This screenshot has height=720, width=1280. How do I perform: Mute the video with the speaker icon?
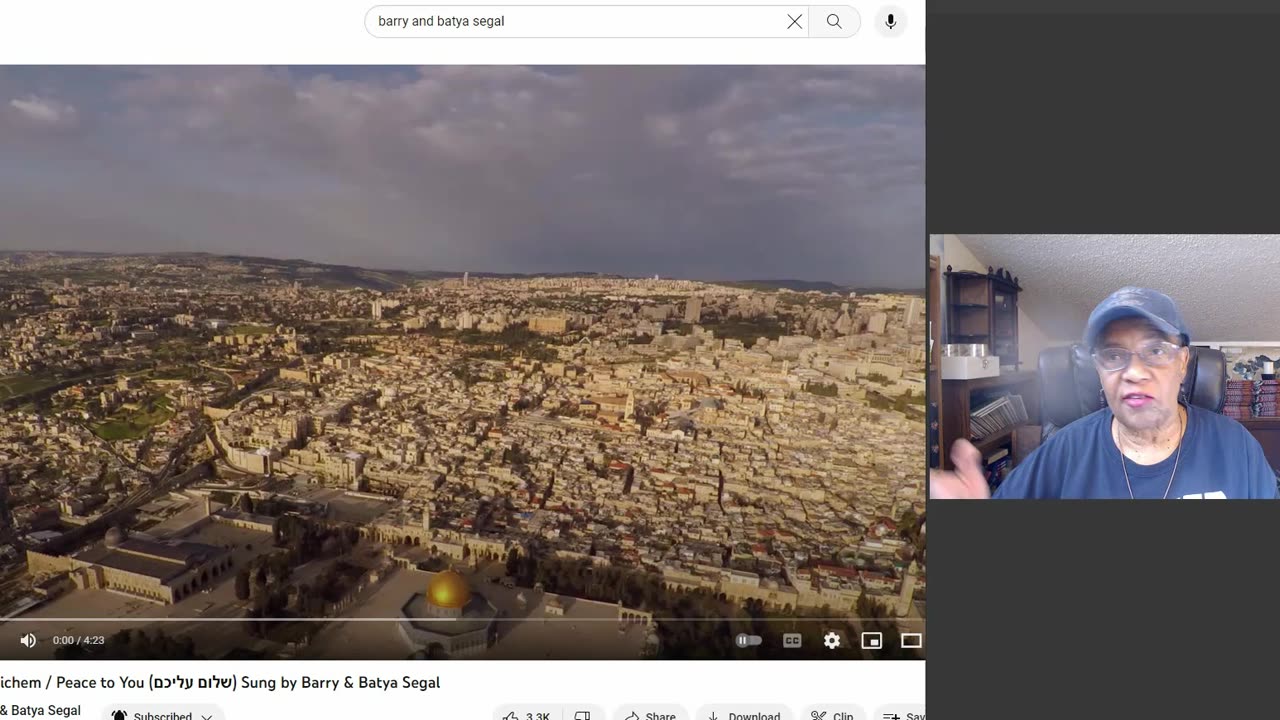pyautogui.click(x=28, y=640)
